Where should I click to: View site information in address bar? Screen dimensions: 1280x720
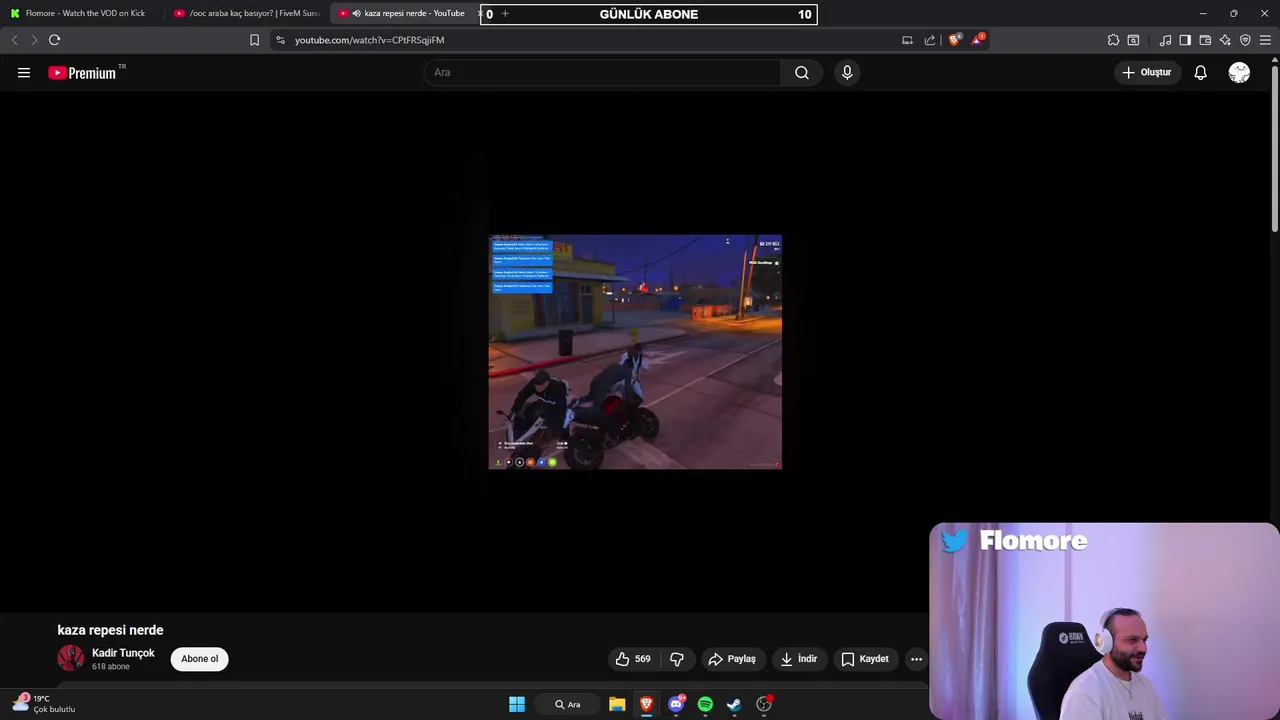click(x=280, y=40)
